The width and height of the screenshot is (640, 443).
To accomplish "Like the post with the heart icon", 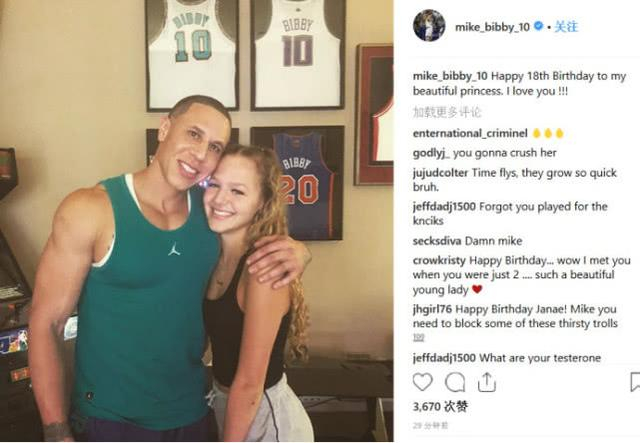I will pyautogui.click(x=422, y=382).
